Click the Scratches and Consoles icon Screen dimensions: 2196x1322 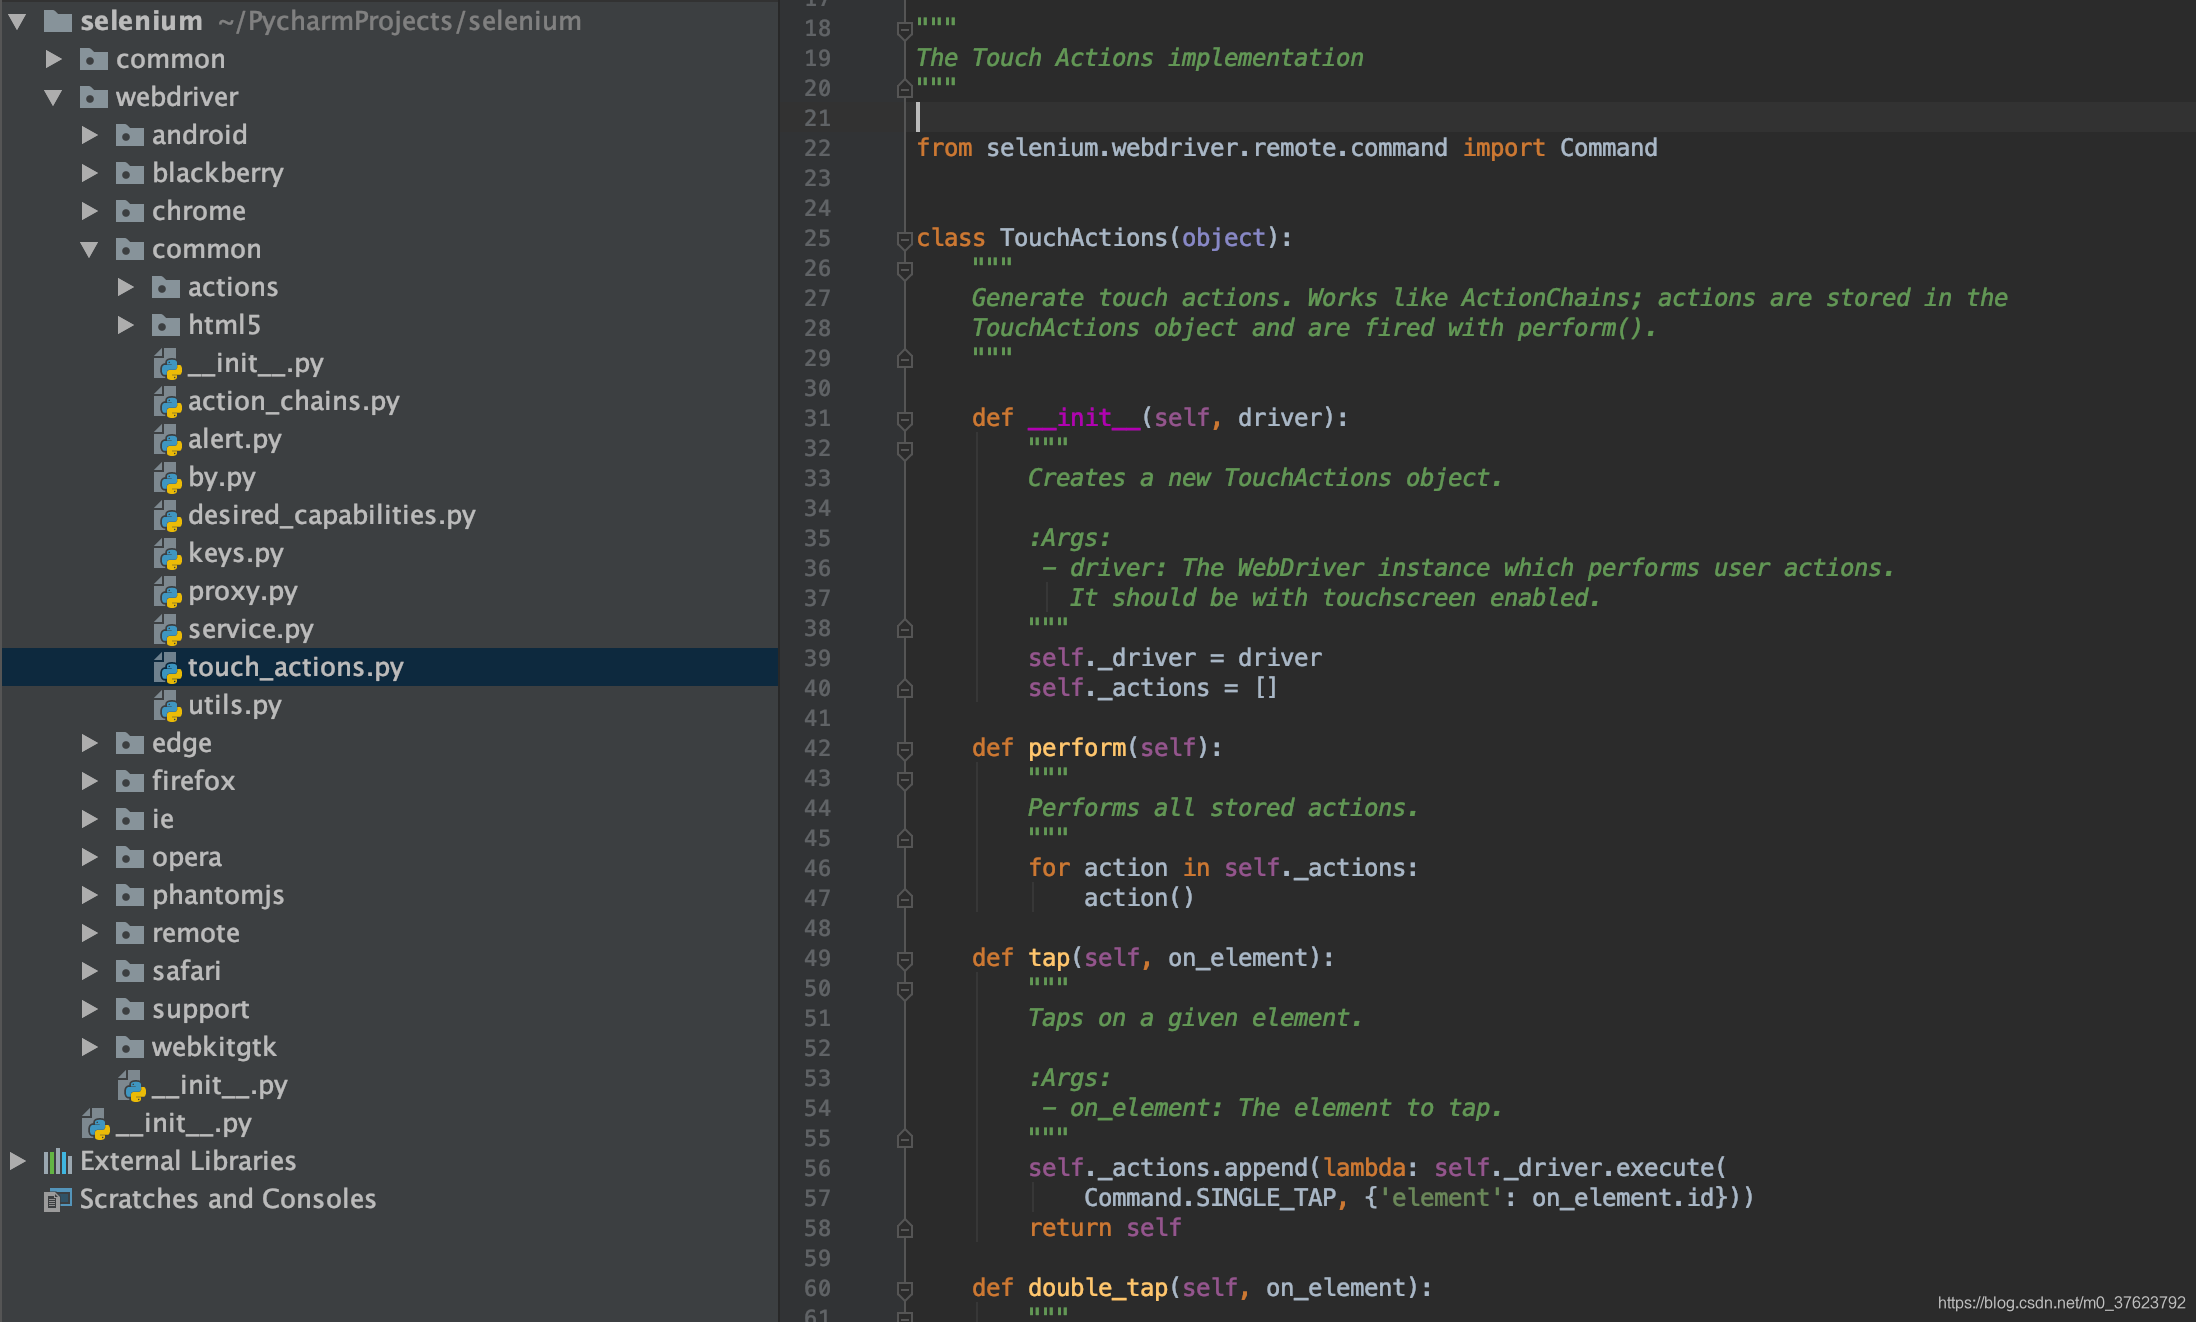tap(58, 1199)
